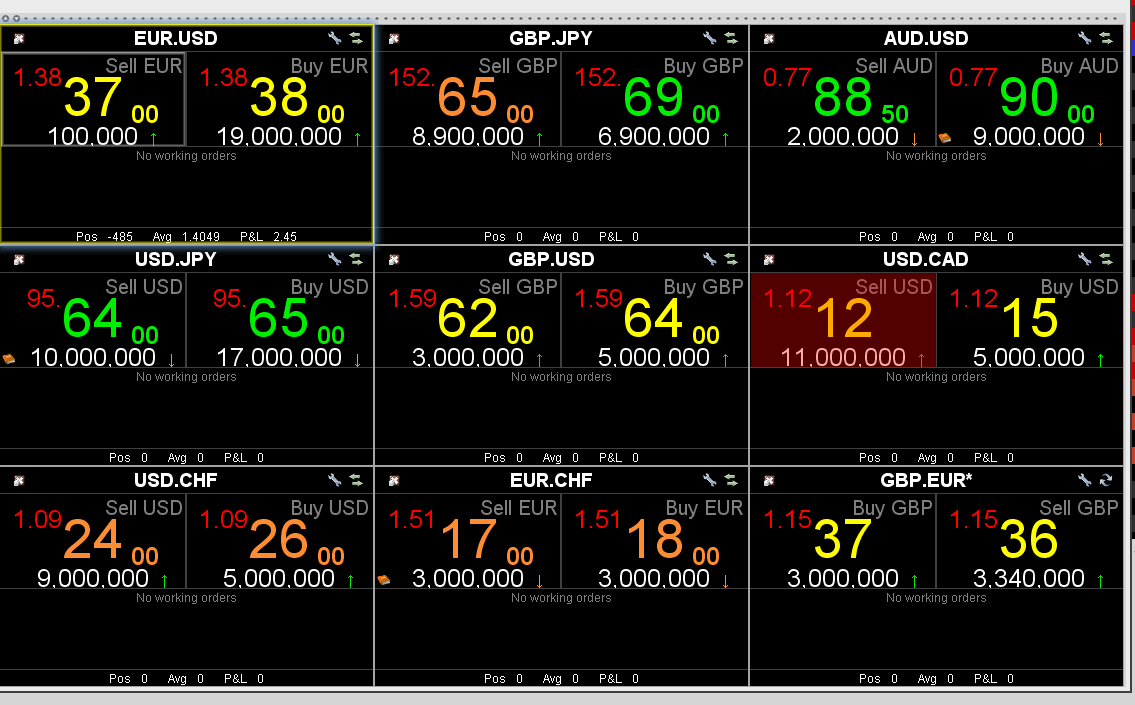Remove the GBP.EUR* cell via corner icon
Image resolution: width=1135 pixels, height=705 pixels.
pyautogui.click(x=769, y=480)
